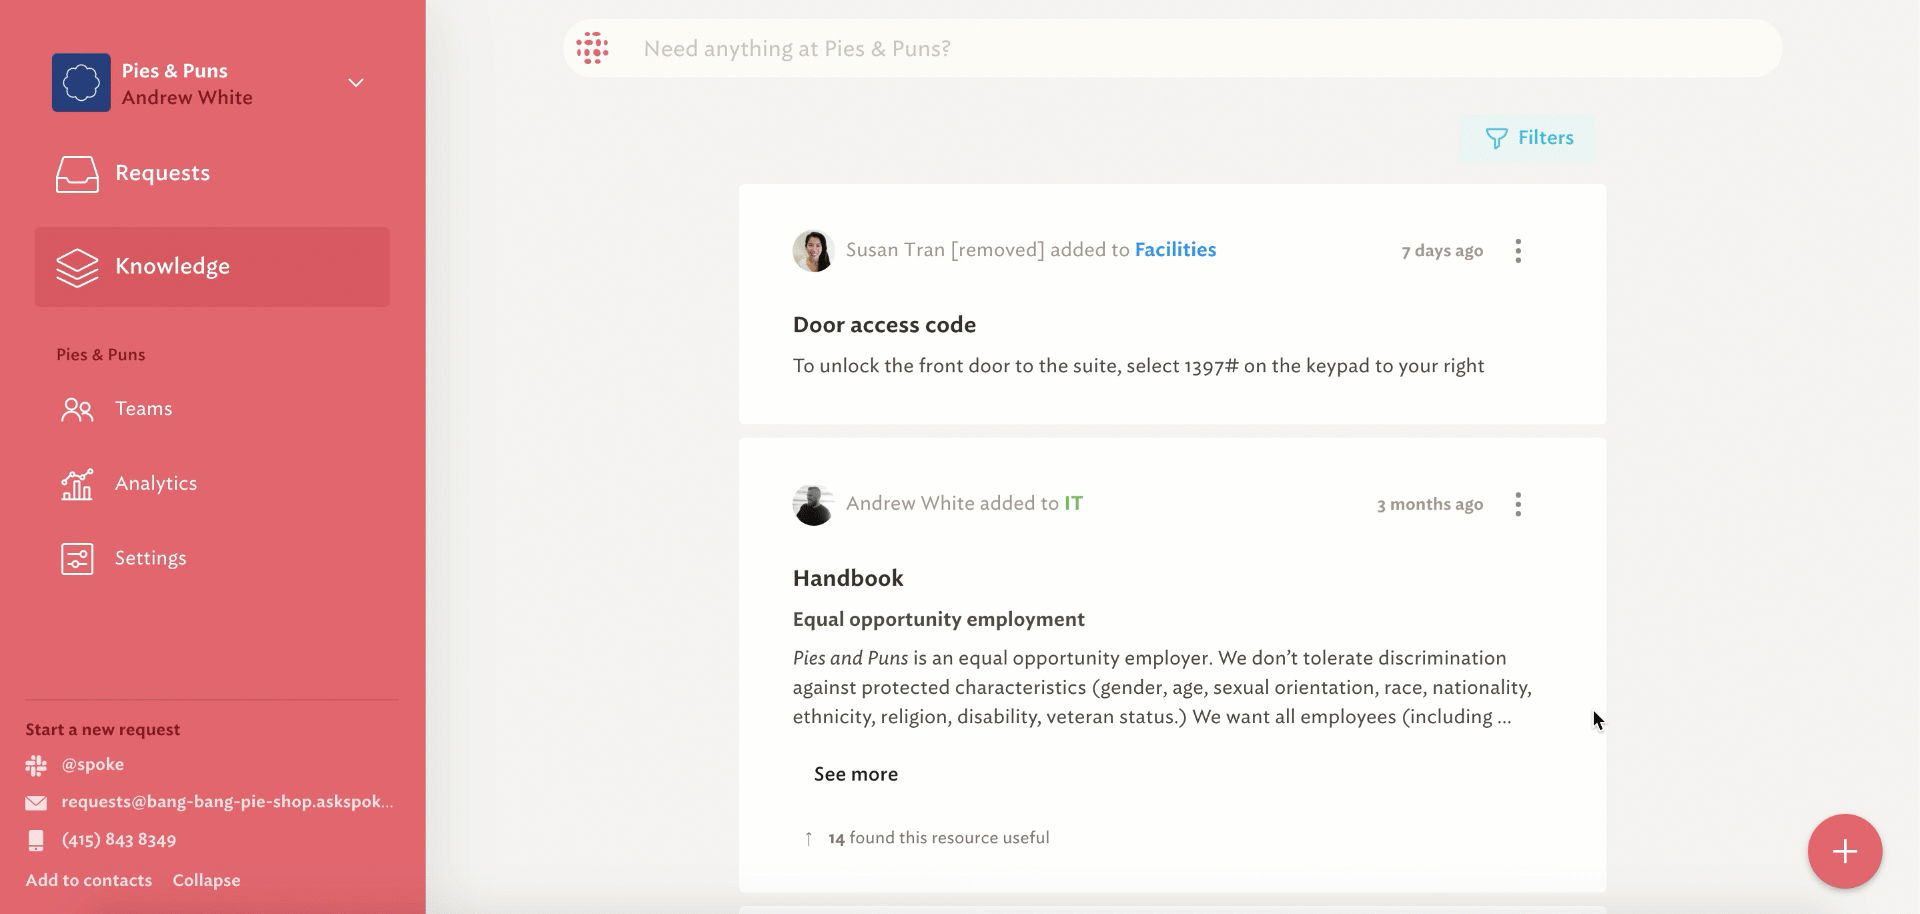This screenshot has width=1920, height=914.
Task: Click the Settings sliders icon
Action: 77,559
